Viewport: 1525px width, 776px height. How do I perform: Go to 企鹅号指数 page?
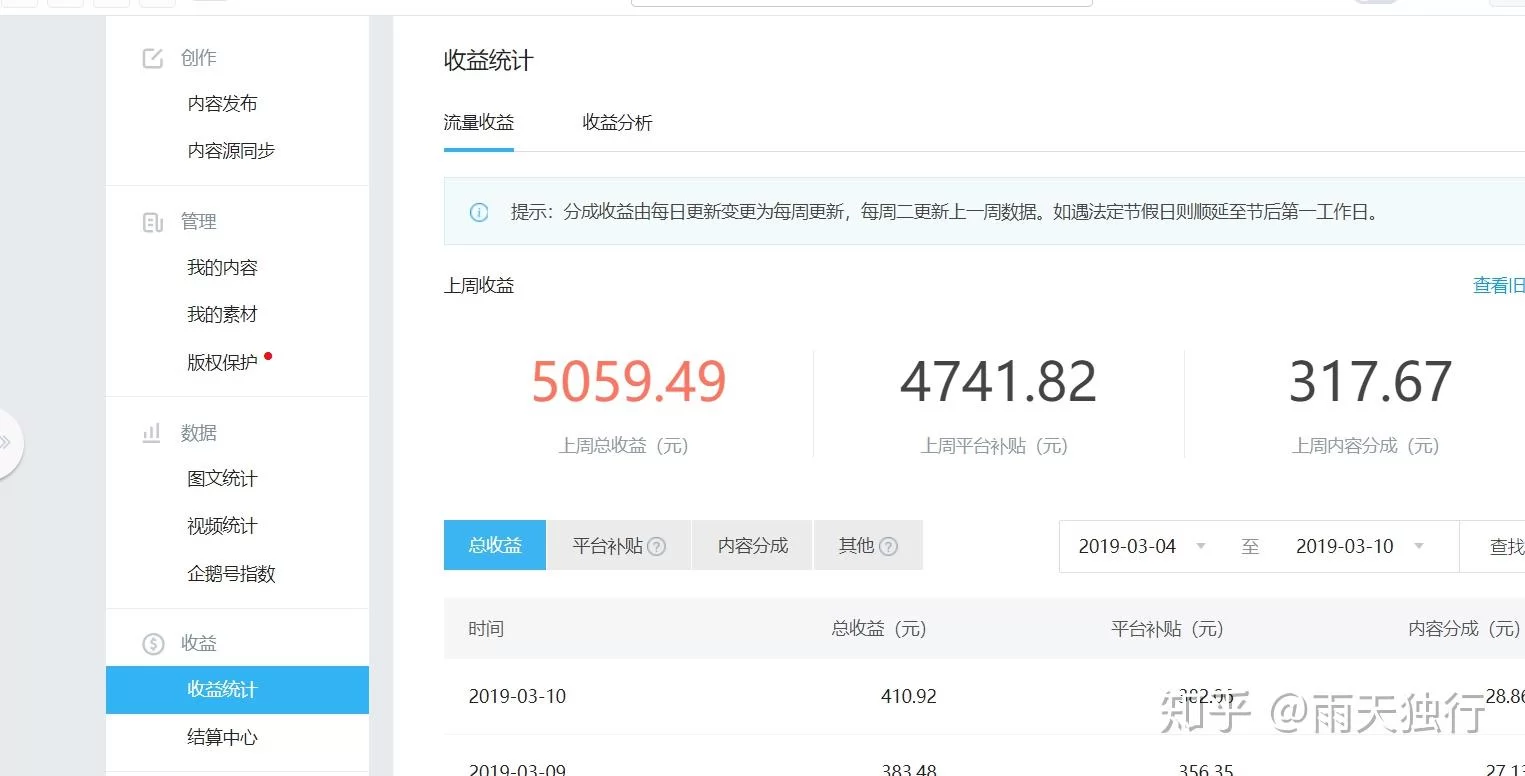[x=231, y=574]
